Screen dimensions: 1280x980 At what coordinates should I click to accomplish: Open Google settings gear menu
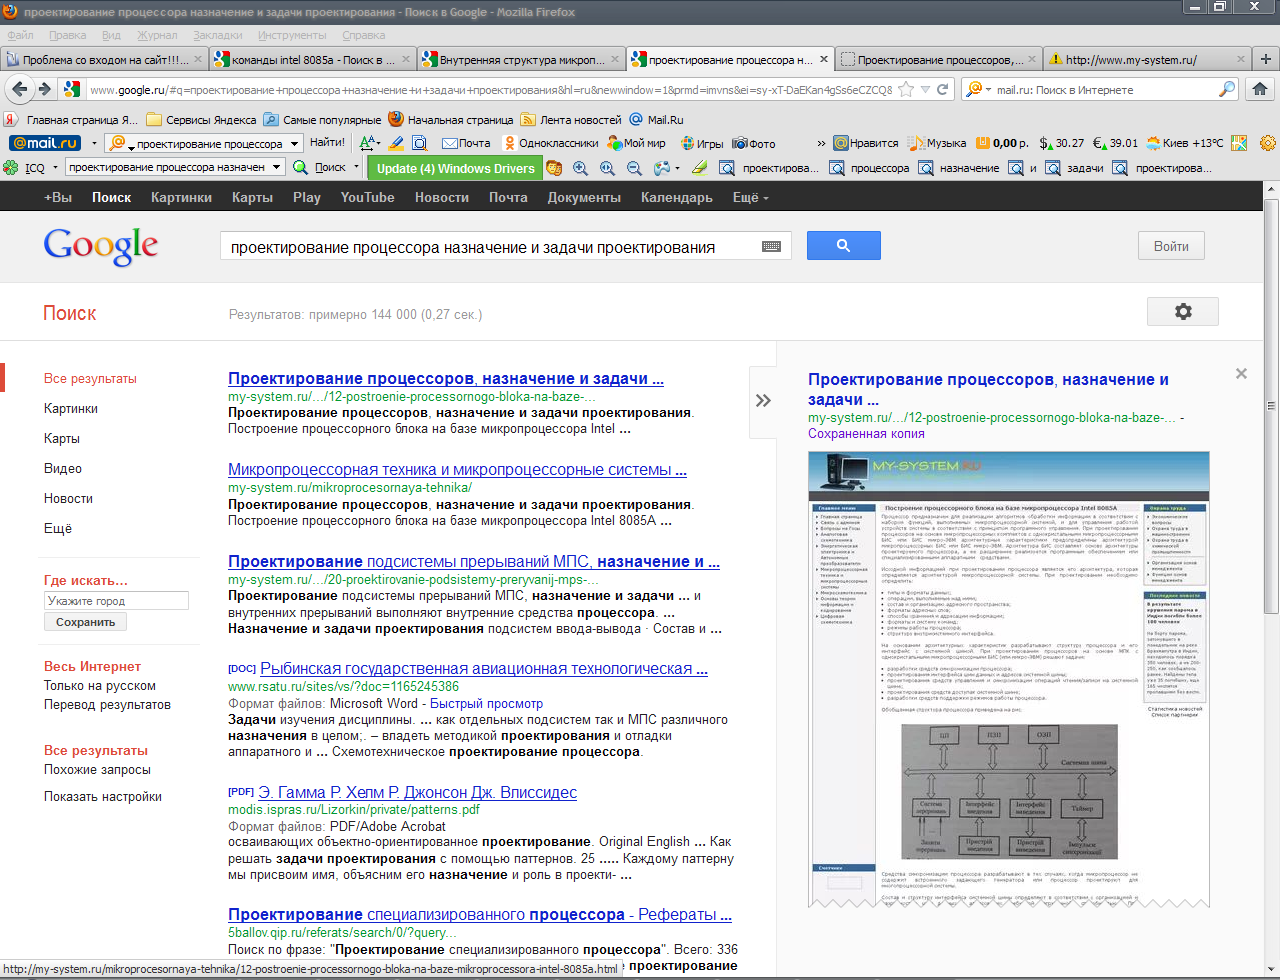point(1182,312)
